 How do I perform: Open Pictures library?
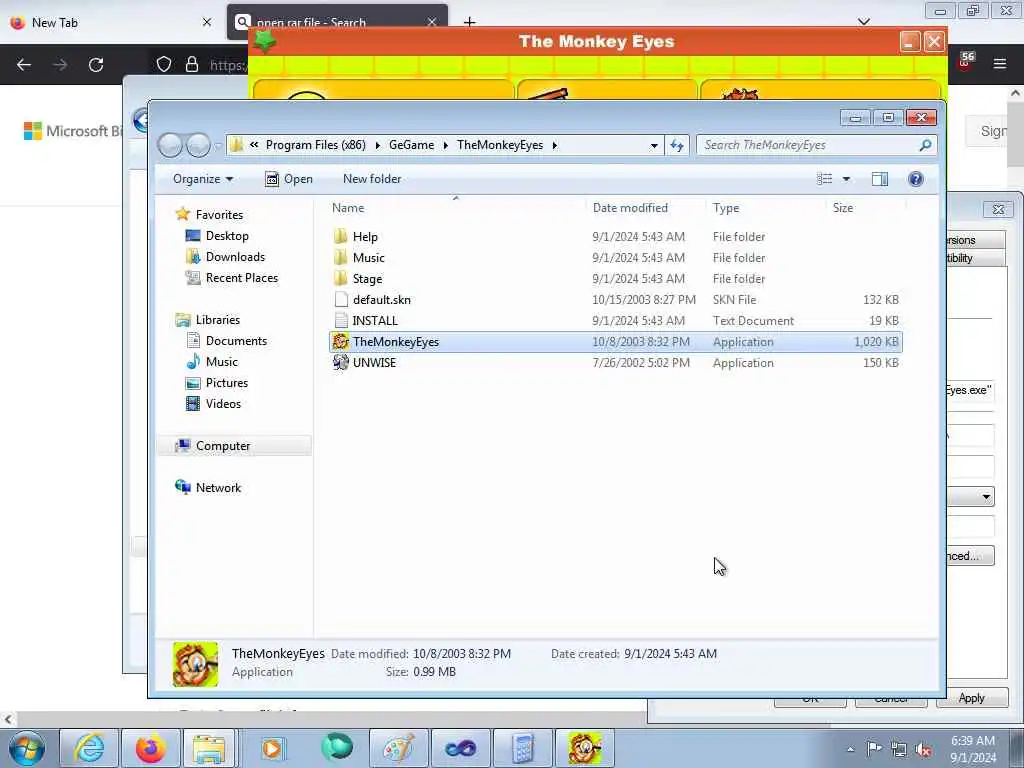(227, 383)
